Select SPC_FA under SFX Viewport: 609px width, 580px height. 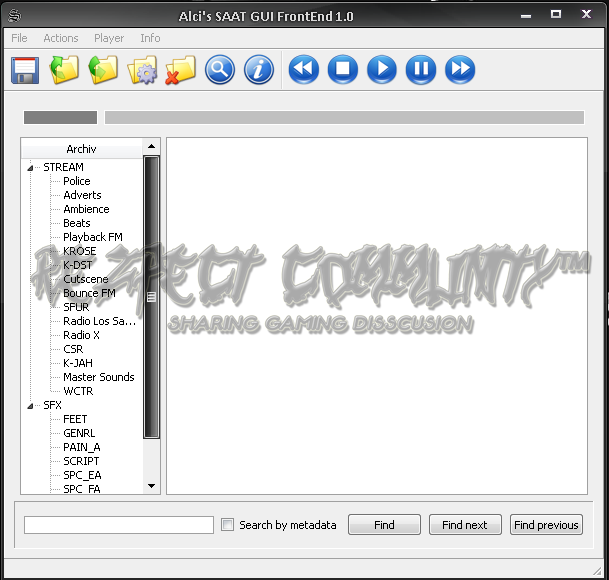point(82,489)
